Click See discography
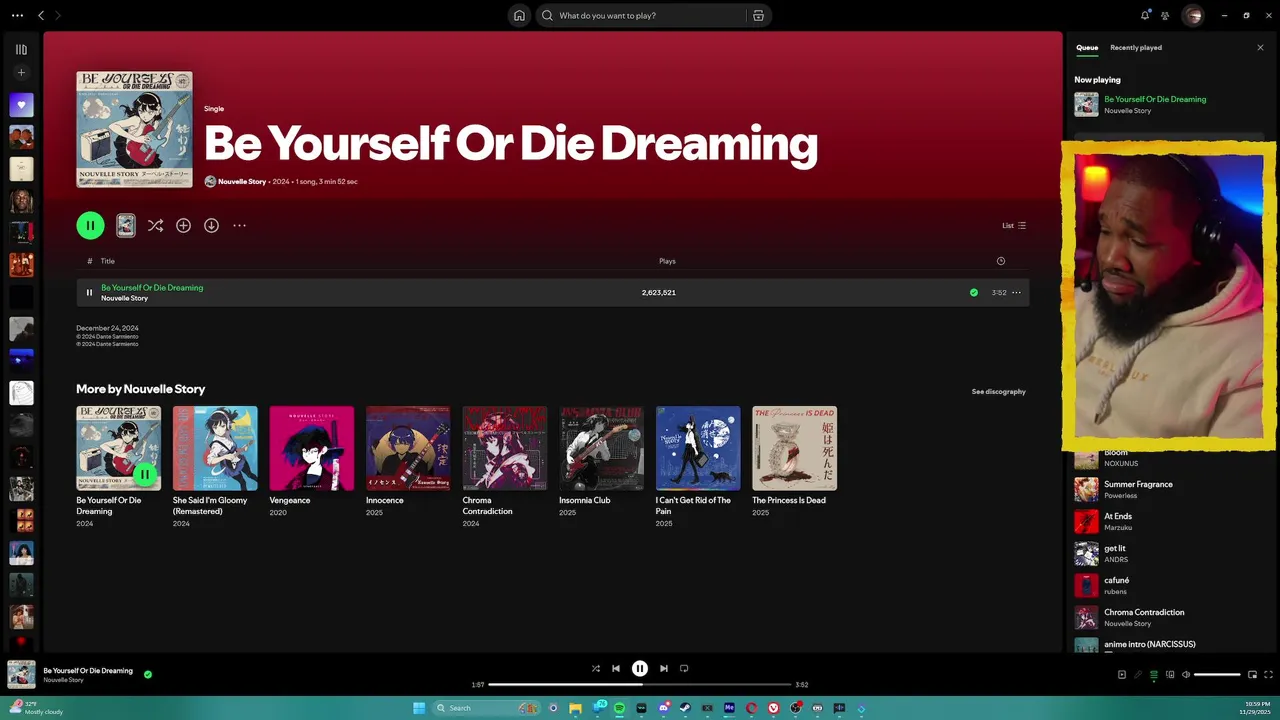The width and height of the screenshot is (1280, 720). pos(998,391)
